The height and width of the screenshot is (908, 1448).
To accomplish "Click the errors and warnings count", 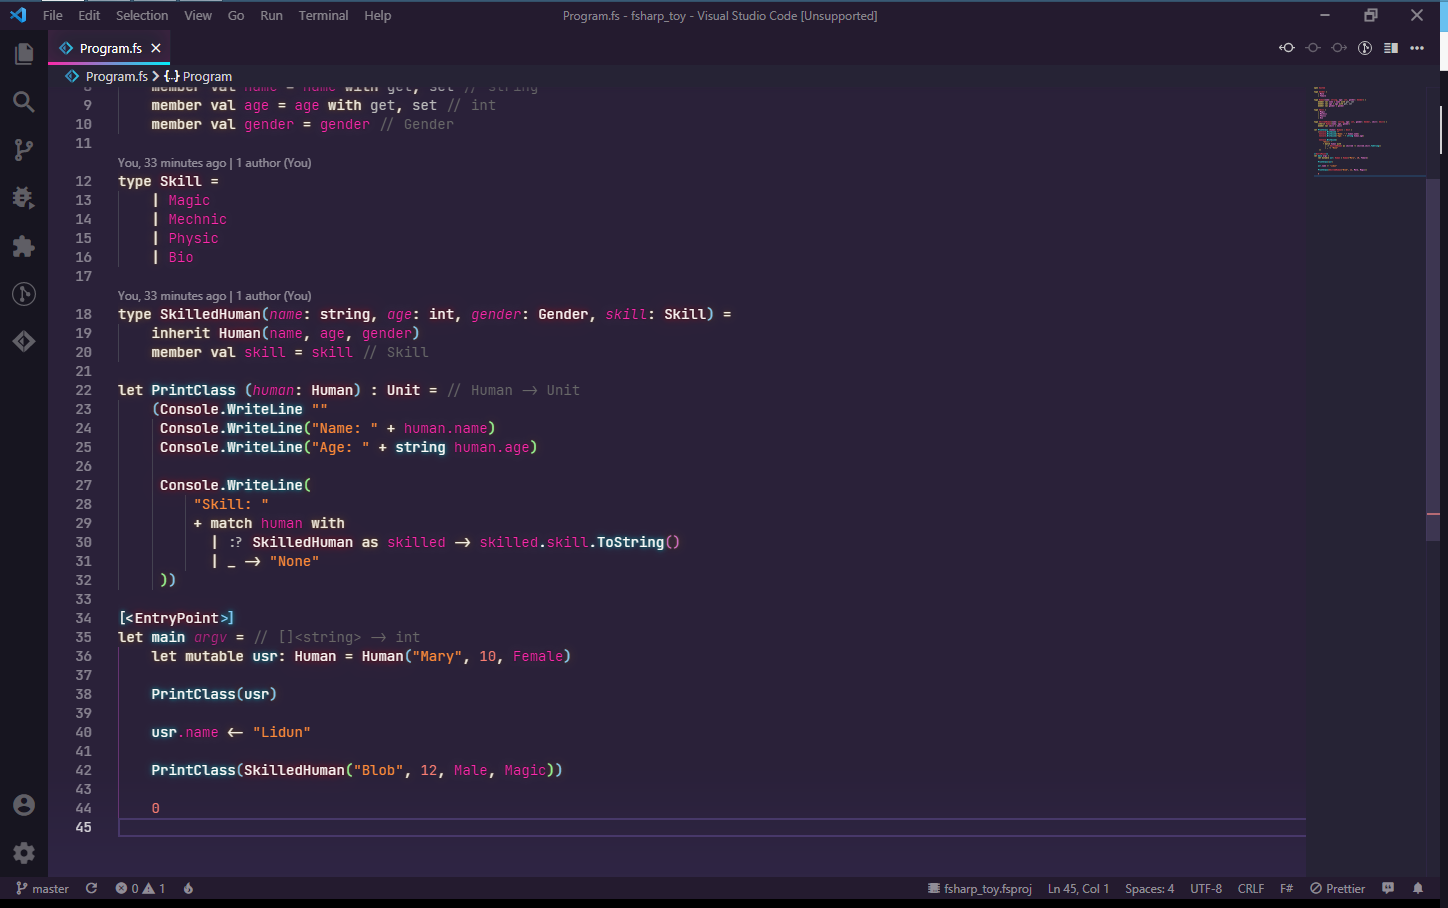I will click(140, 888).
